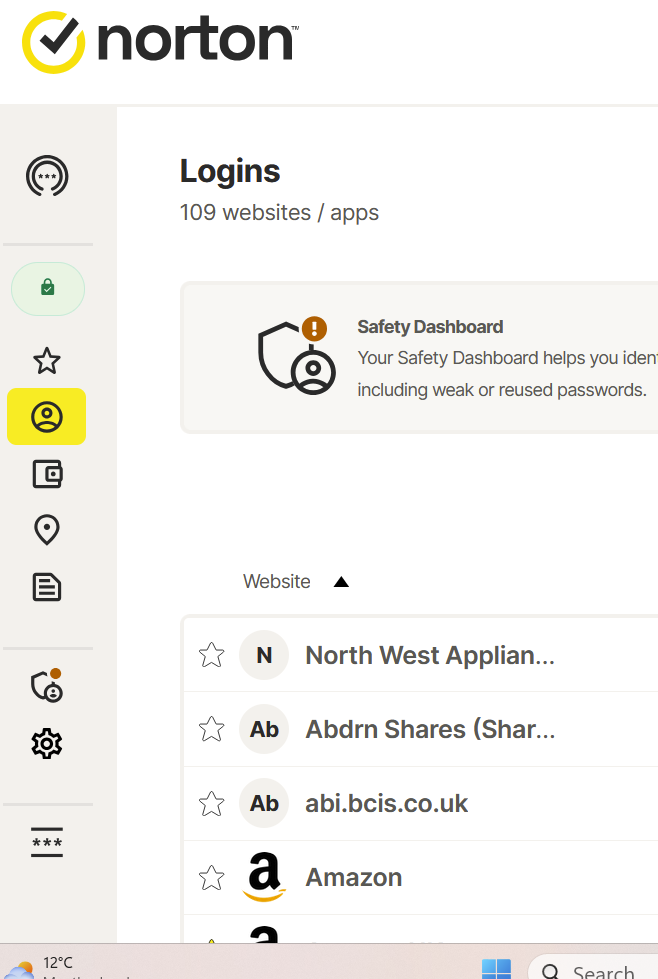Viewport: 658px width, 979px height.
Task: Favorite the North West Applian... login
Action: point(211,655)
